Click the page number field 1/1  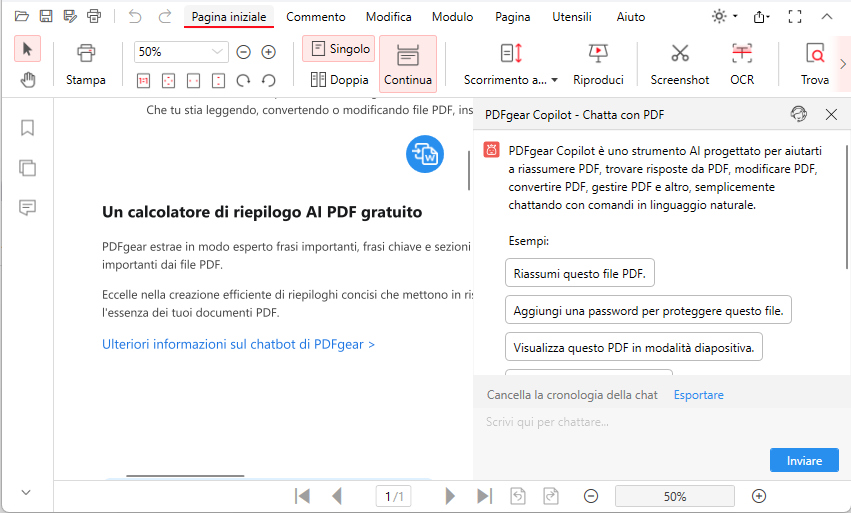tap(393, 496)
